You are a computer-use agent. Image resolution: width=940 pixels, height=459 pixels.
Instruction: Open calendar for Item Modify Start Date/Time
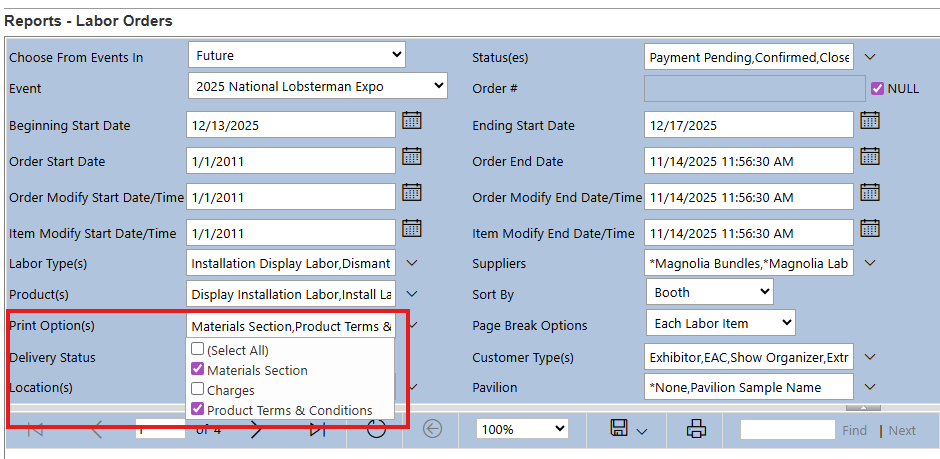(411, 229)
